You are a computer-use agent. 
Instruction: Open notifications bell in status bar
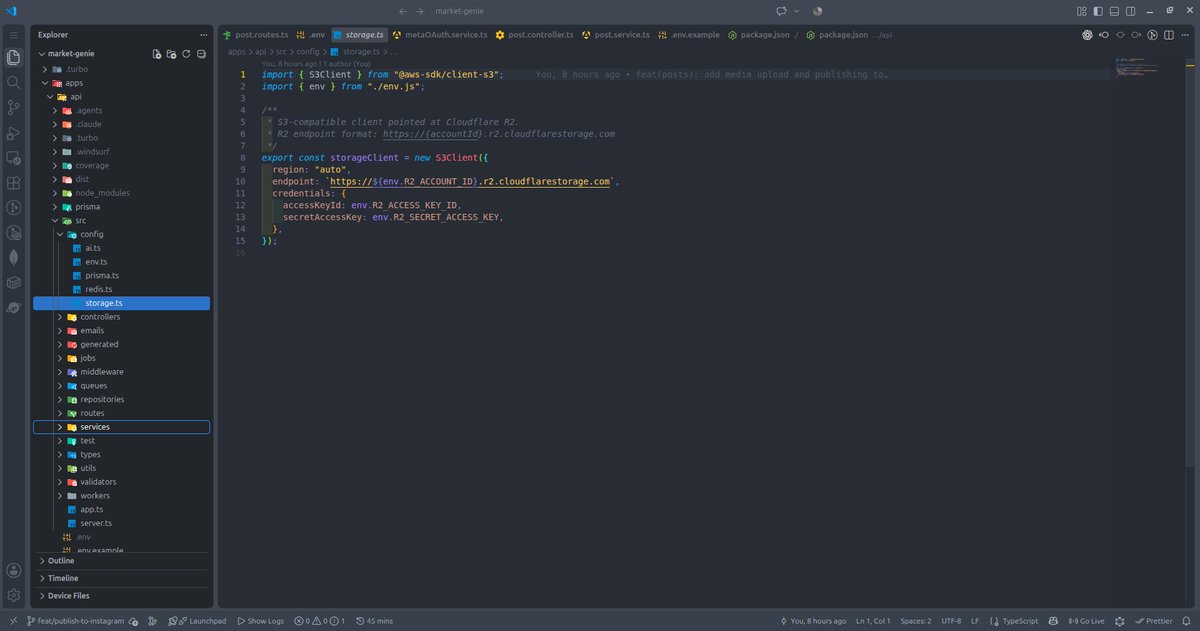[x=1187, y=621]
